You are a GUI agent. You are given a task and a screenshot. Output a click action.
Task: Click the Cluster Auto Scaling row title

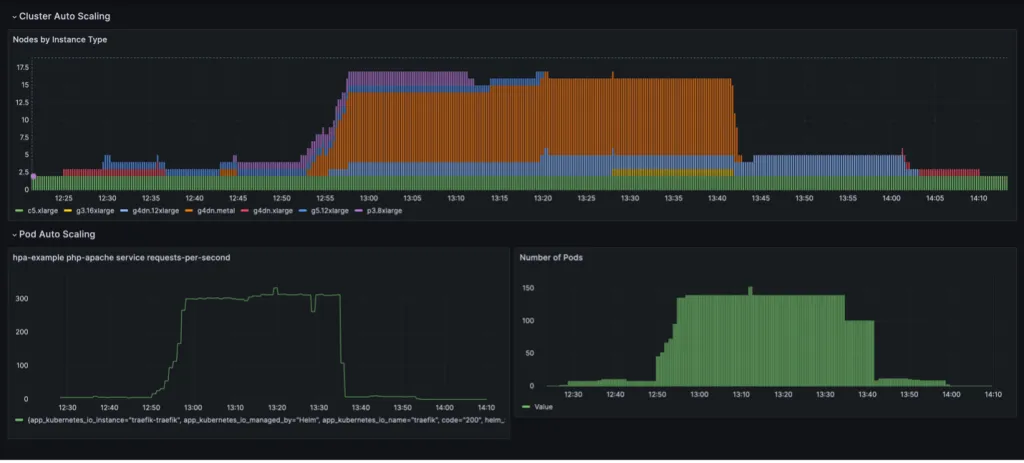pos(65,17)
